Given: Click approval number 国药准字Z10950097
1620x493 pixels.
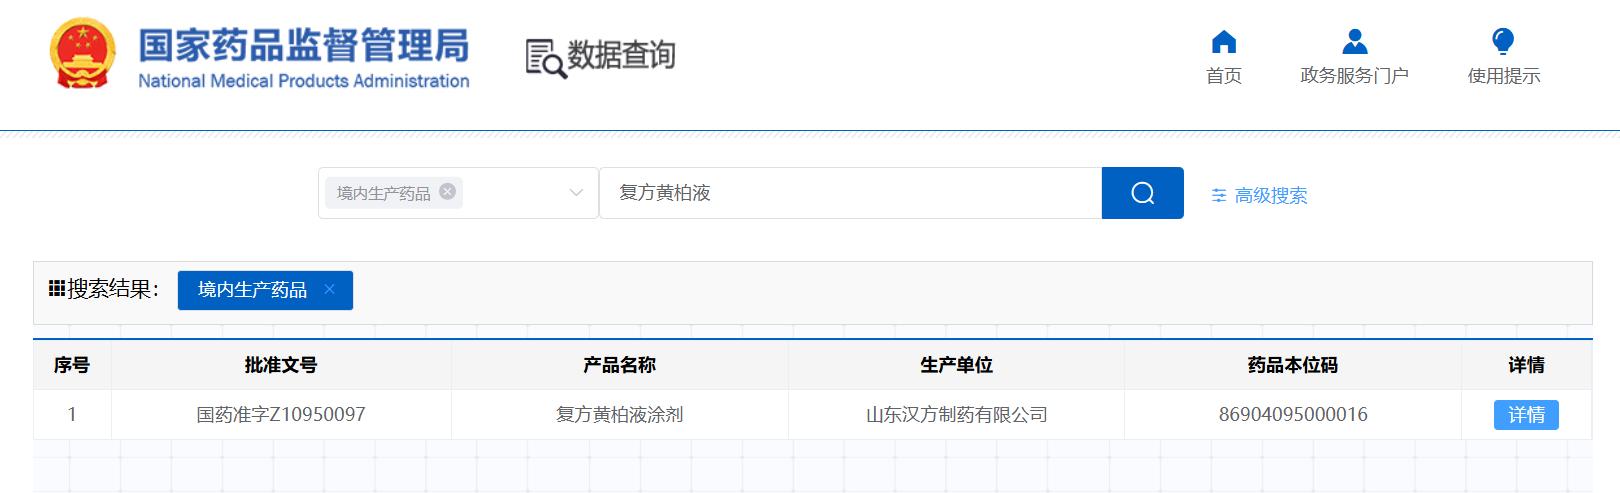Looking at the screenshot, I should (280, 415).
